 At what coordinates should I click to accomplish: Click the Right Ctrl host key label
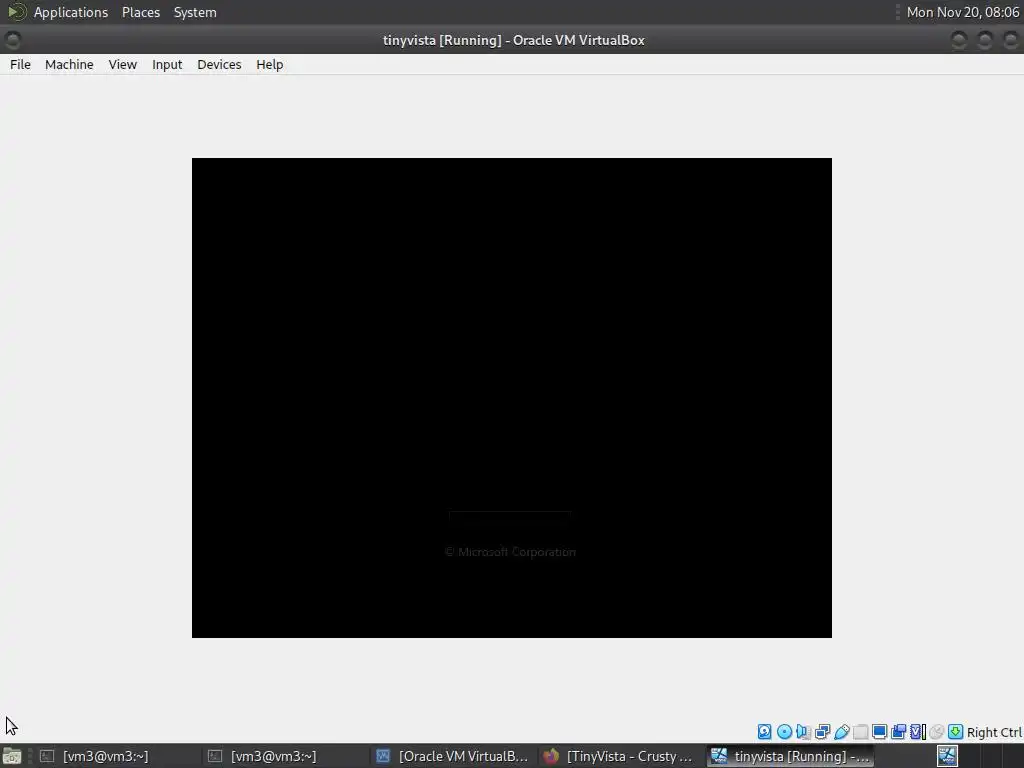994,733
